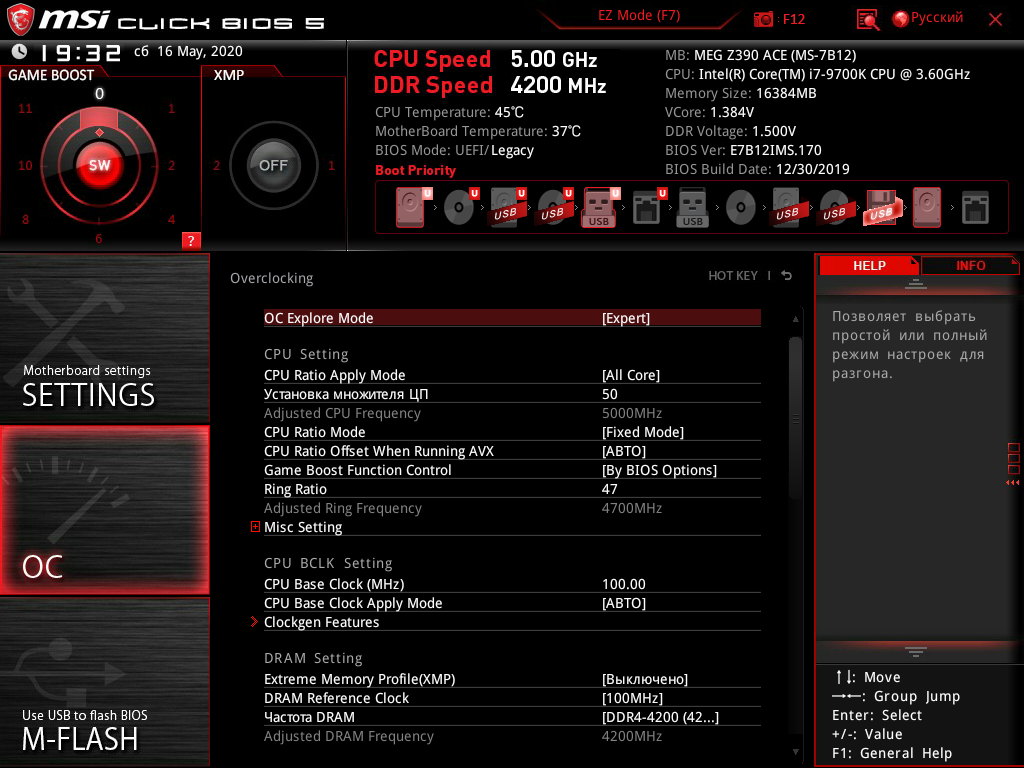Edit the Ring Ratio value 47
The image size is (1024, 768).
coord(609,488)
